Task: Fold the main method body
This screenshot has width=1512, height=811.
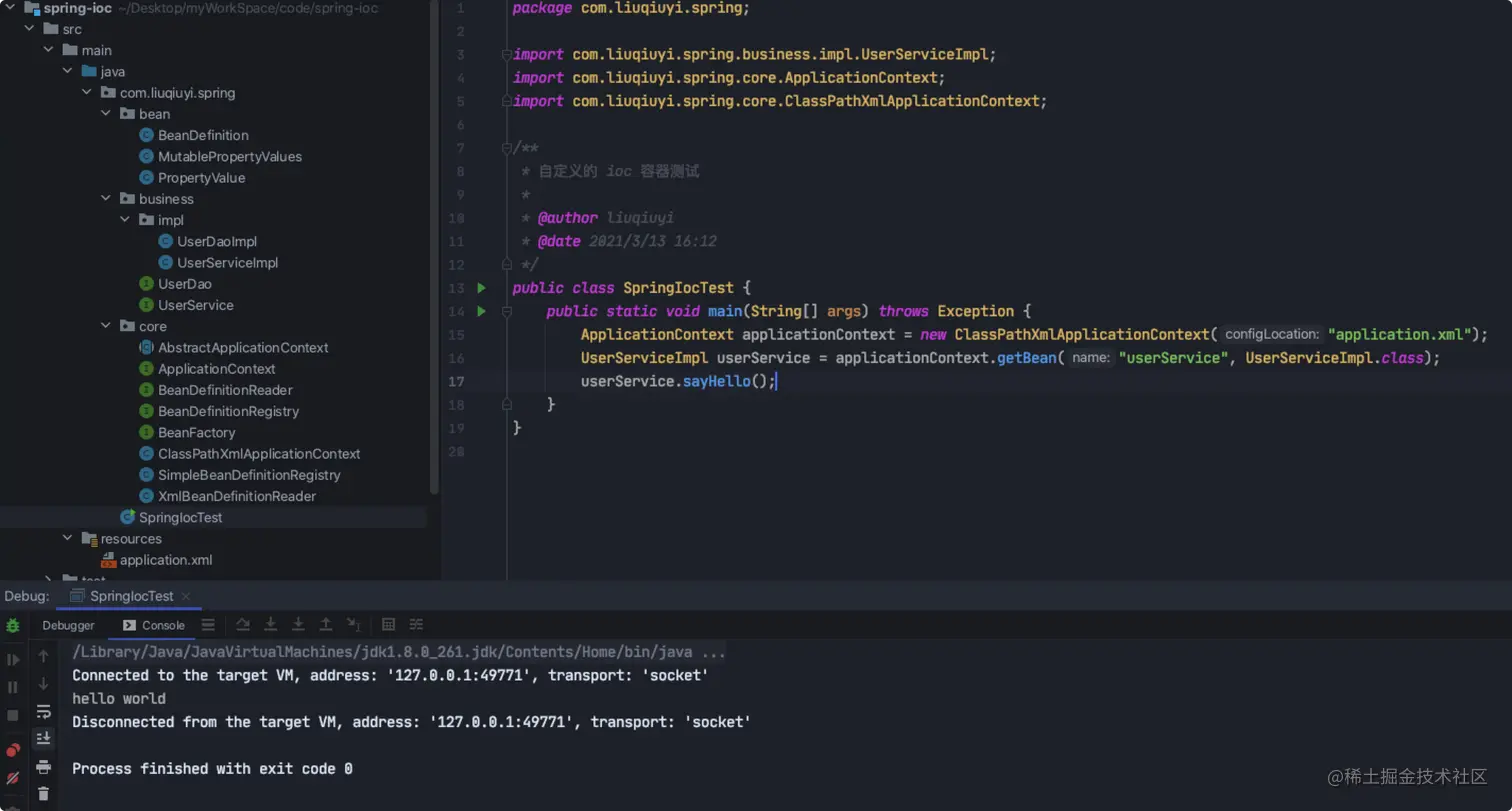Action: 507,311
